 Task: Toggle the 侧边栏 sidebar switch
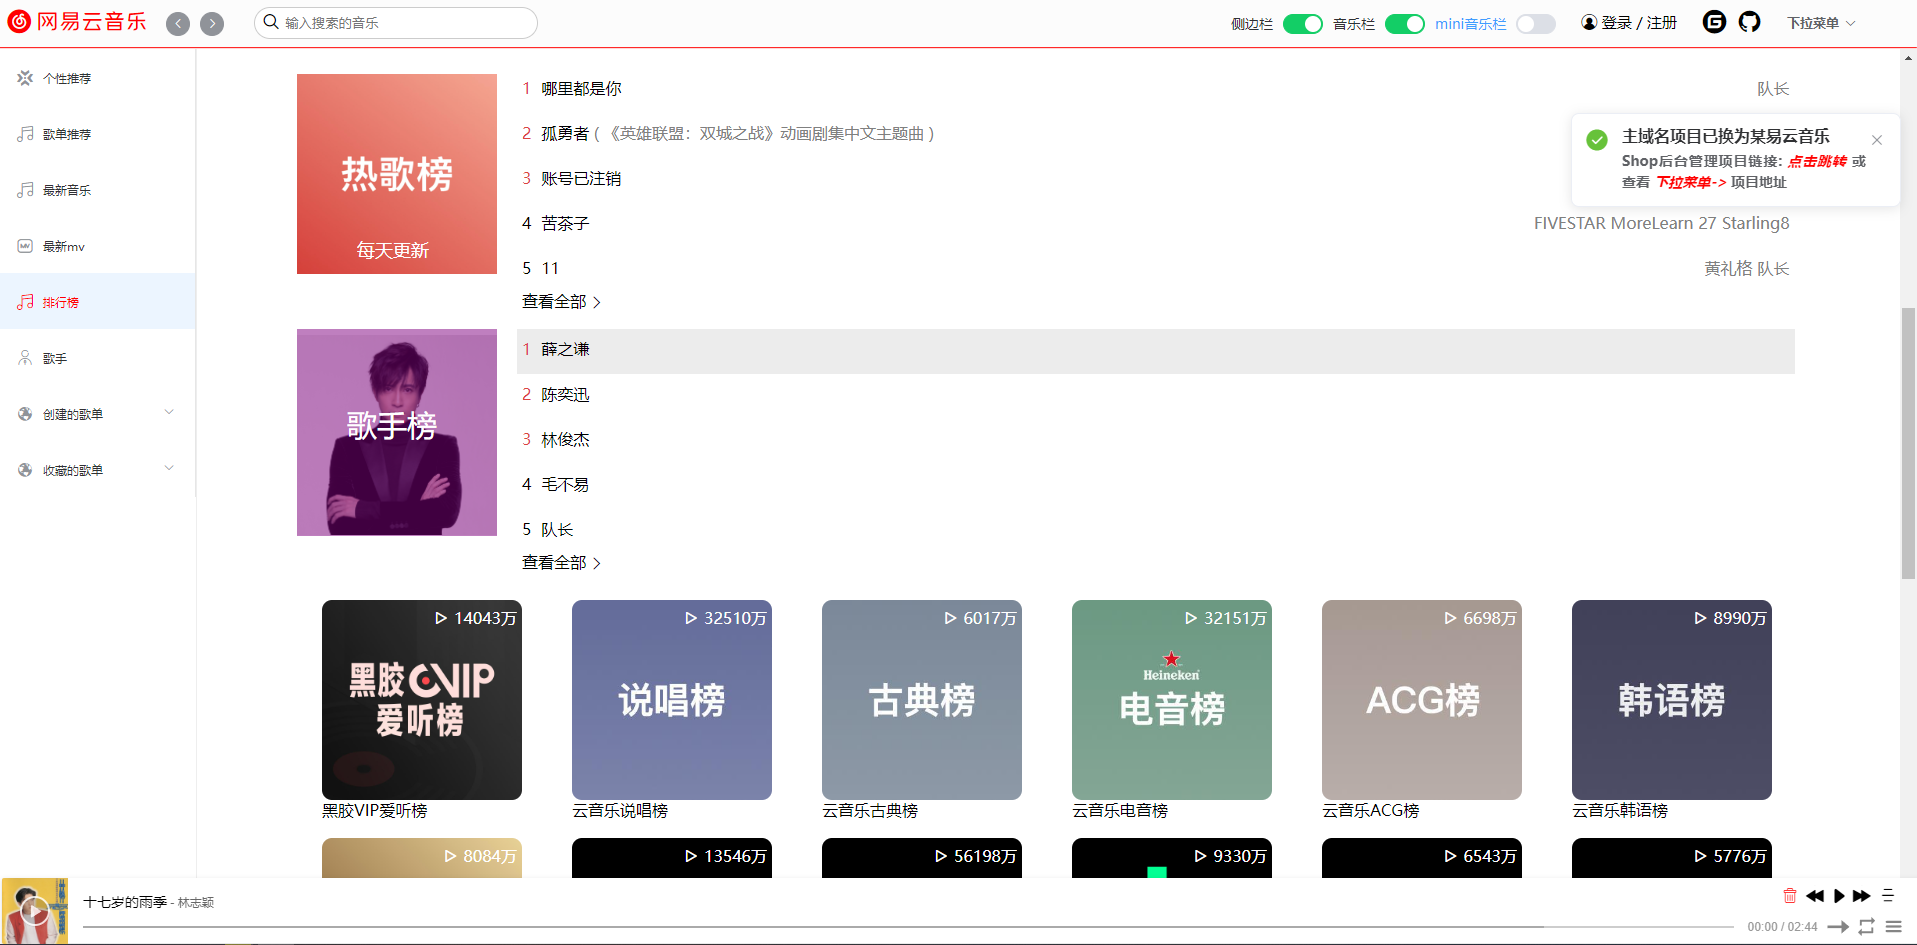coord(1302,24)
